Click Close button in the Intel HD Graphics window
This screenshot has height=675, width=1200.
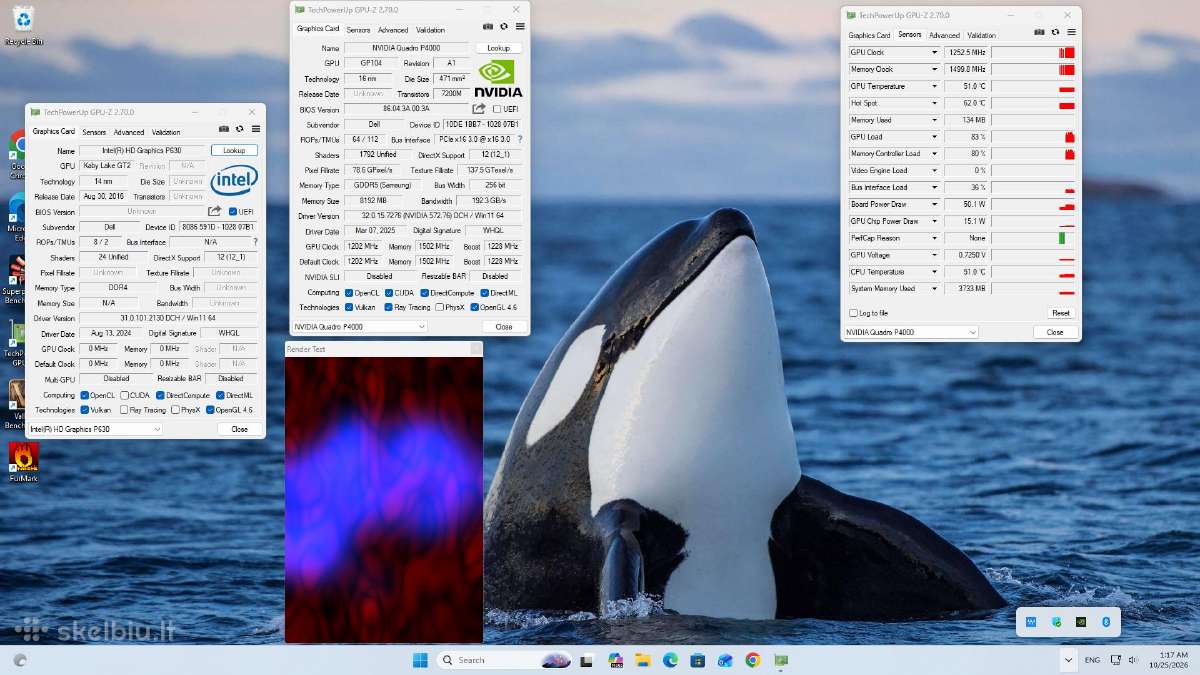[x=239, y=429]
